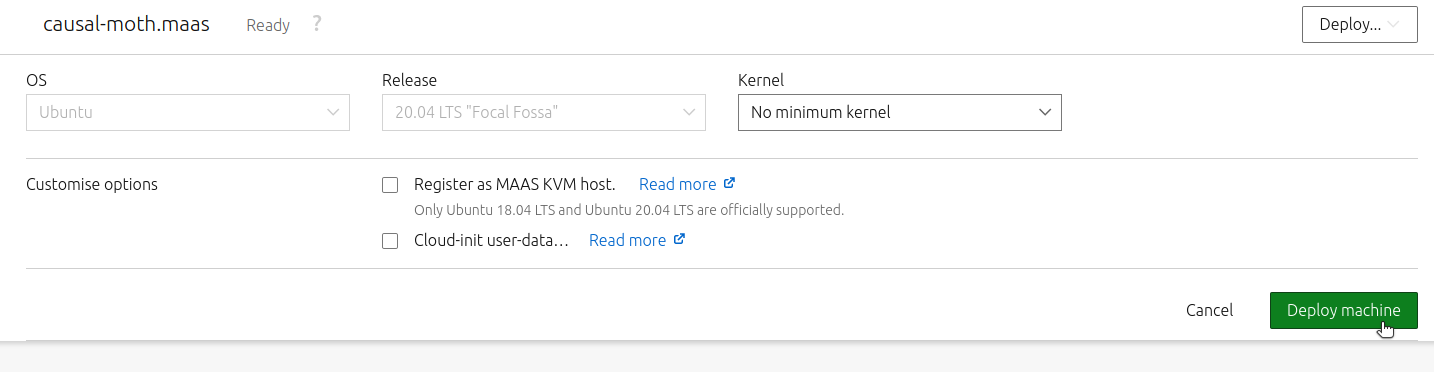
Task: Click the Customise options heading
Action: tap(92, 184)
